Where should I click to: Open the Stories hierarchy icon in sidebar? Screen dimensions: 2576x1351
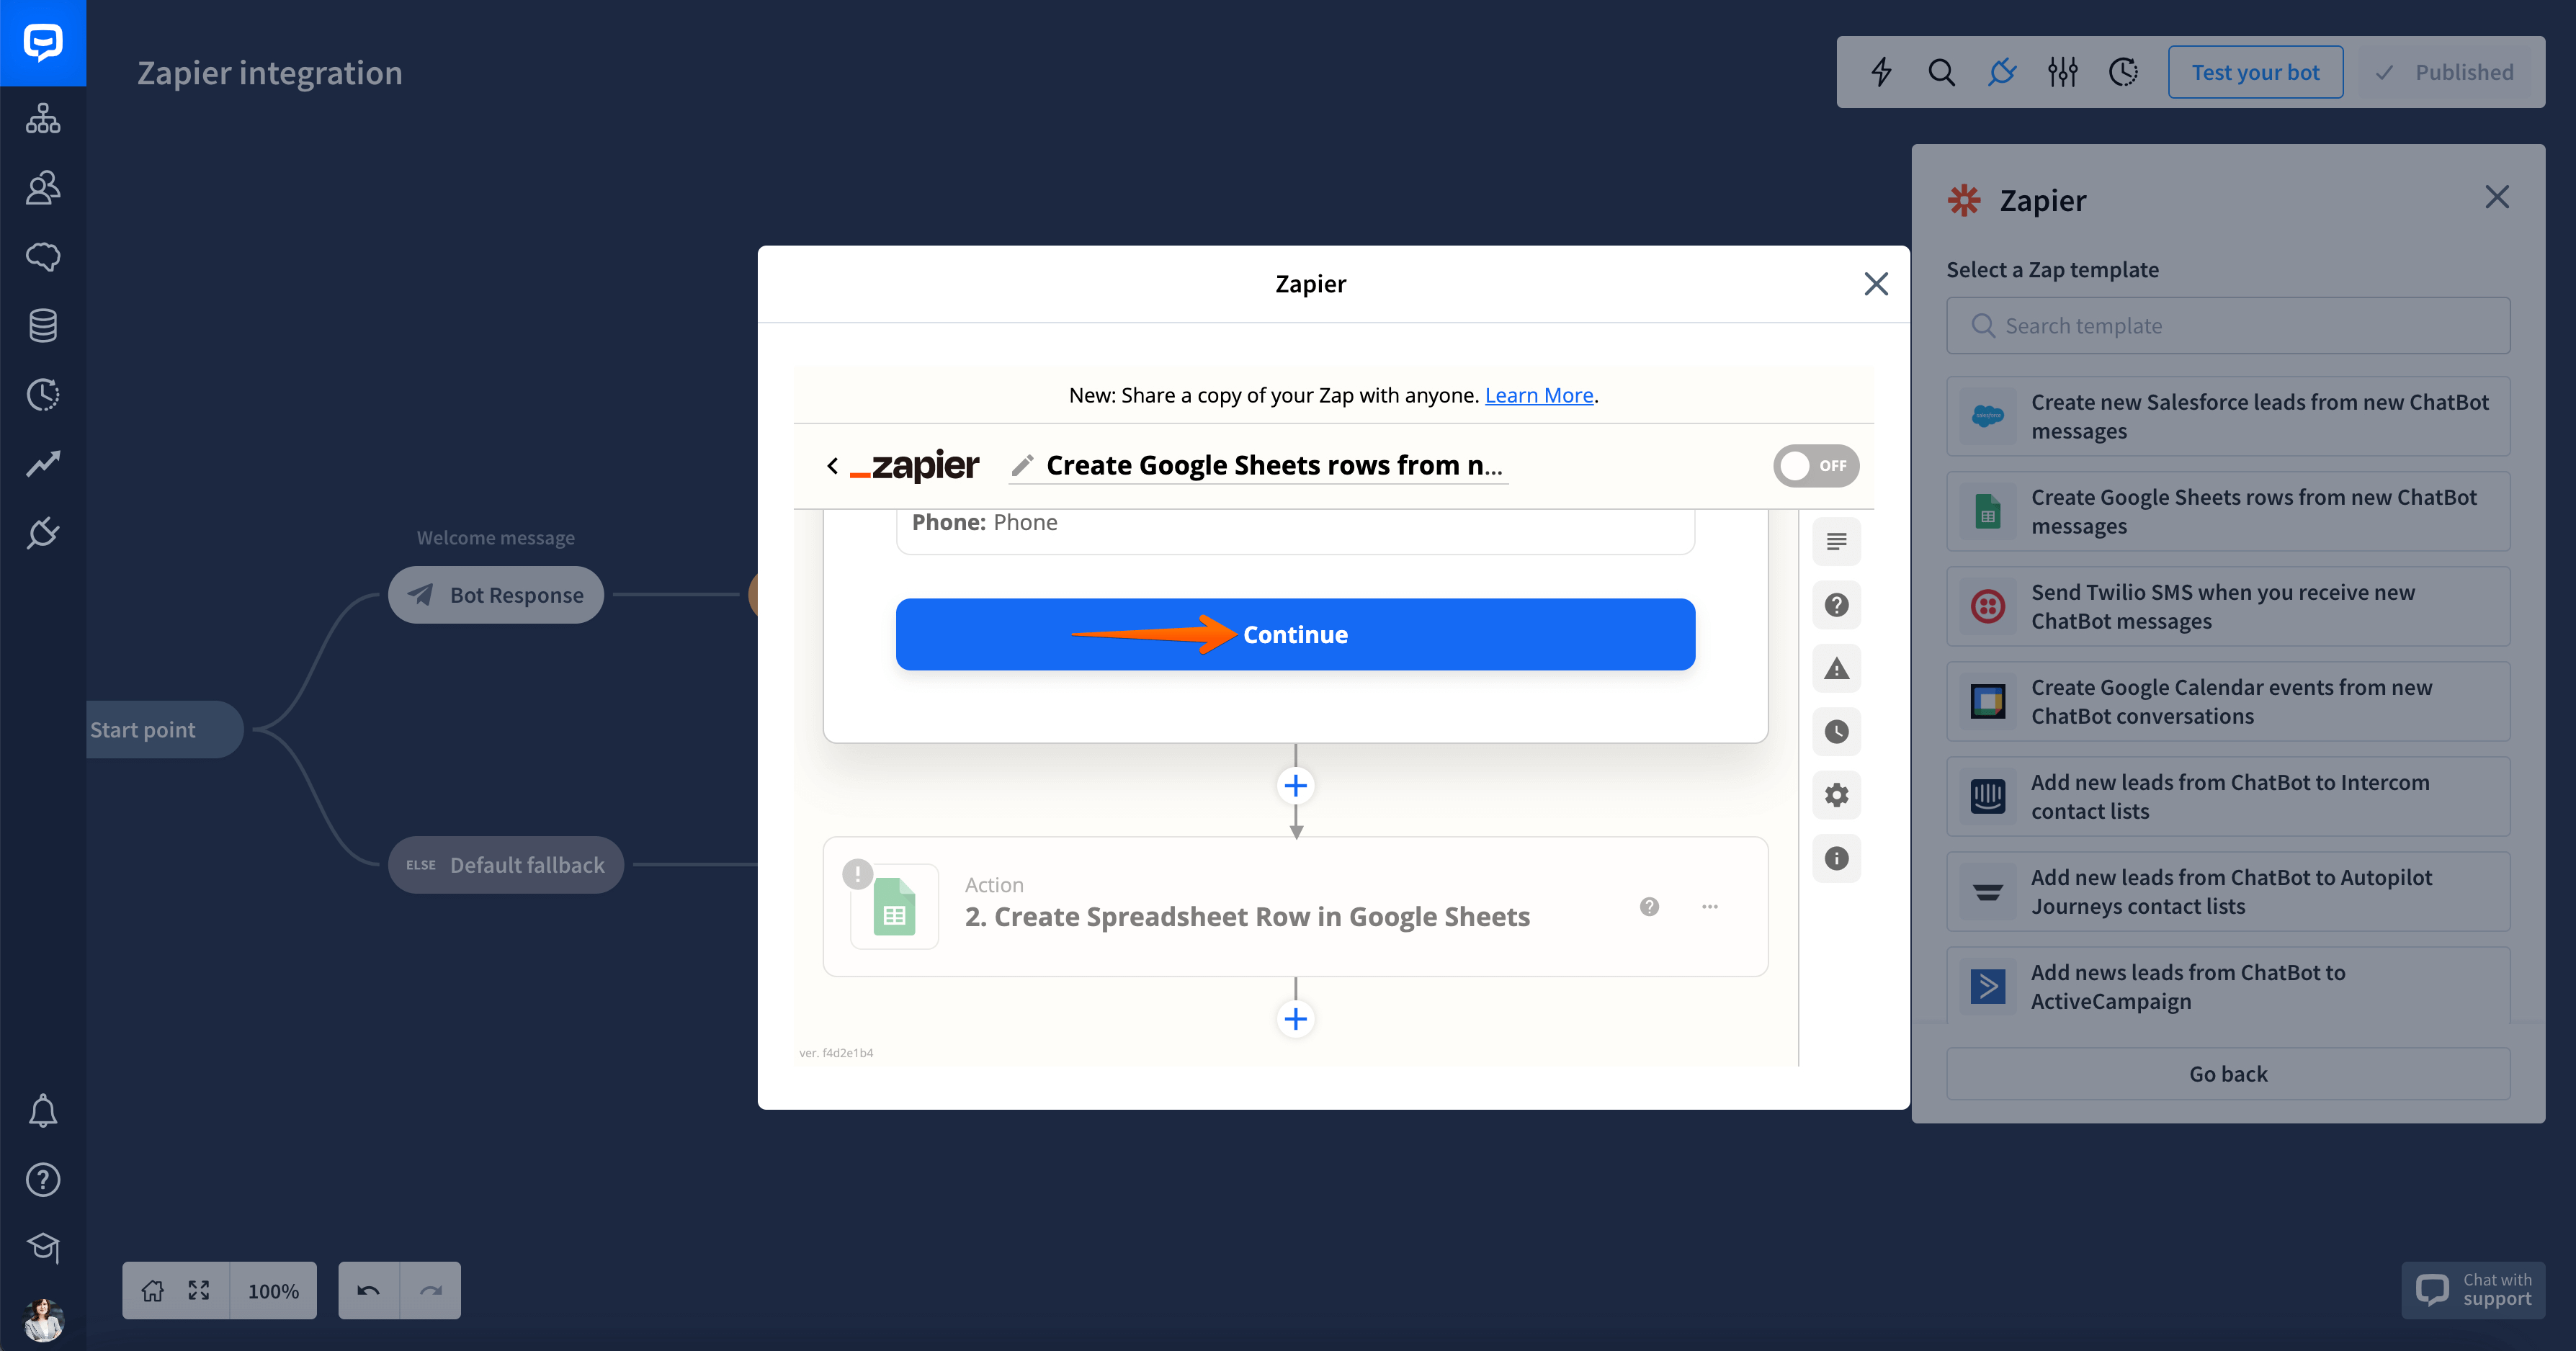pos(43,118)
